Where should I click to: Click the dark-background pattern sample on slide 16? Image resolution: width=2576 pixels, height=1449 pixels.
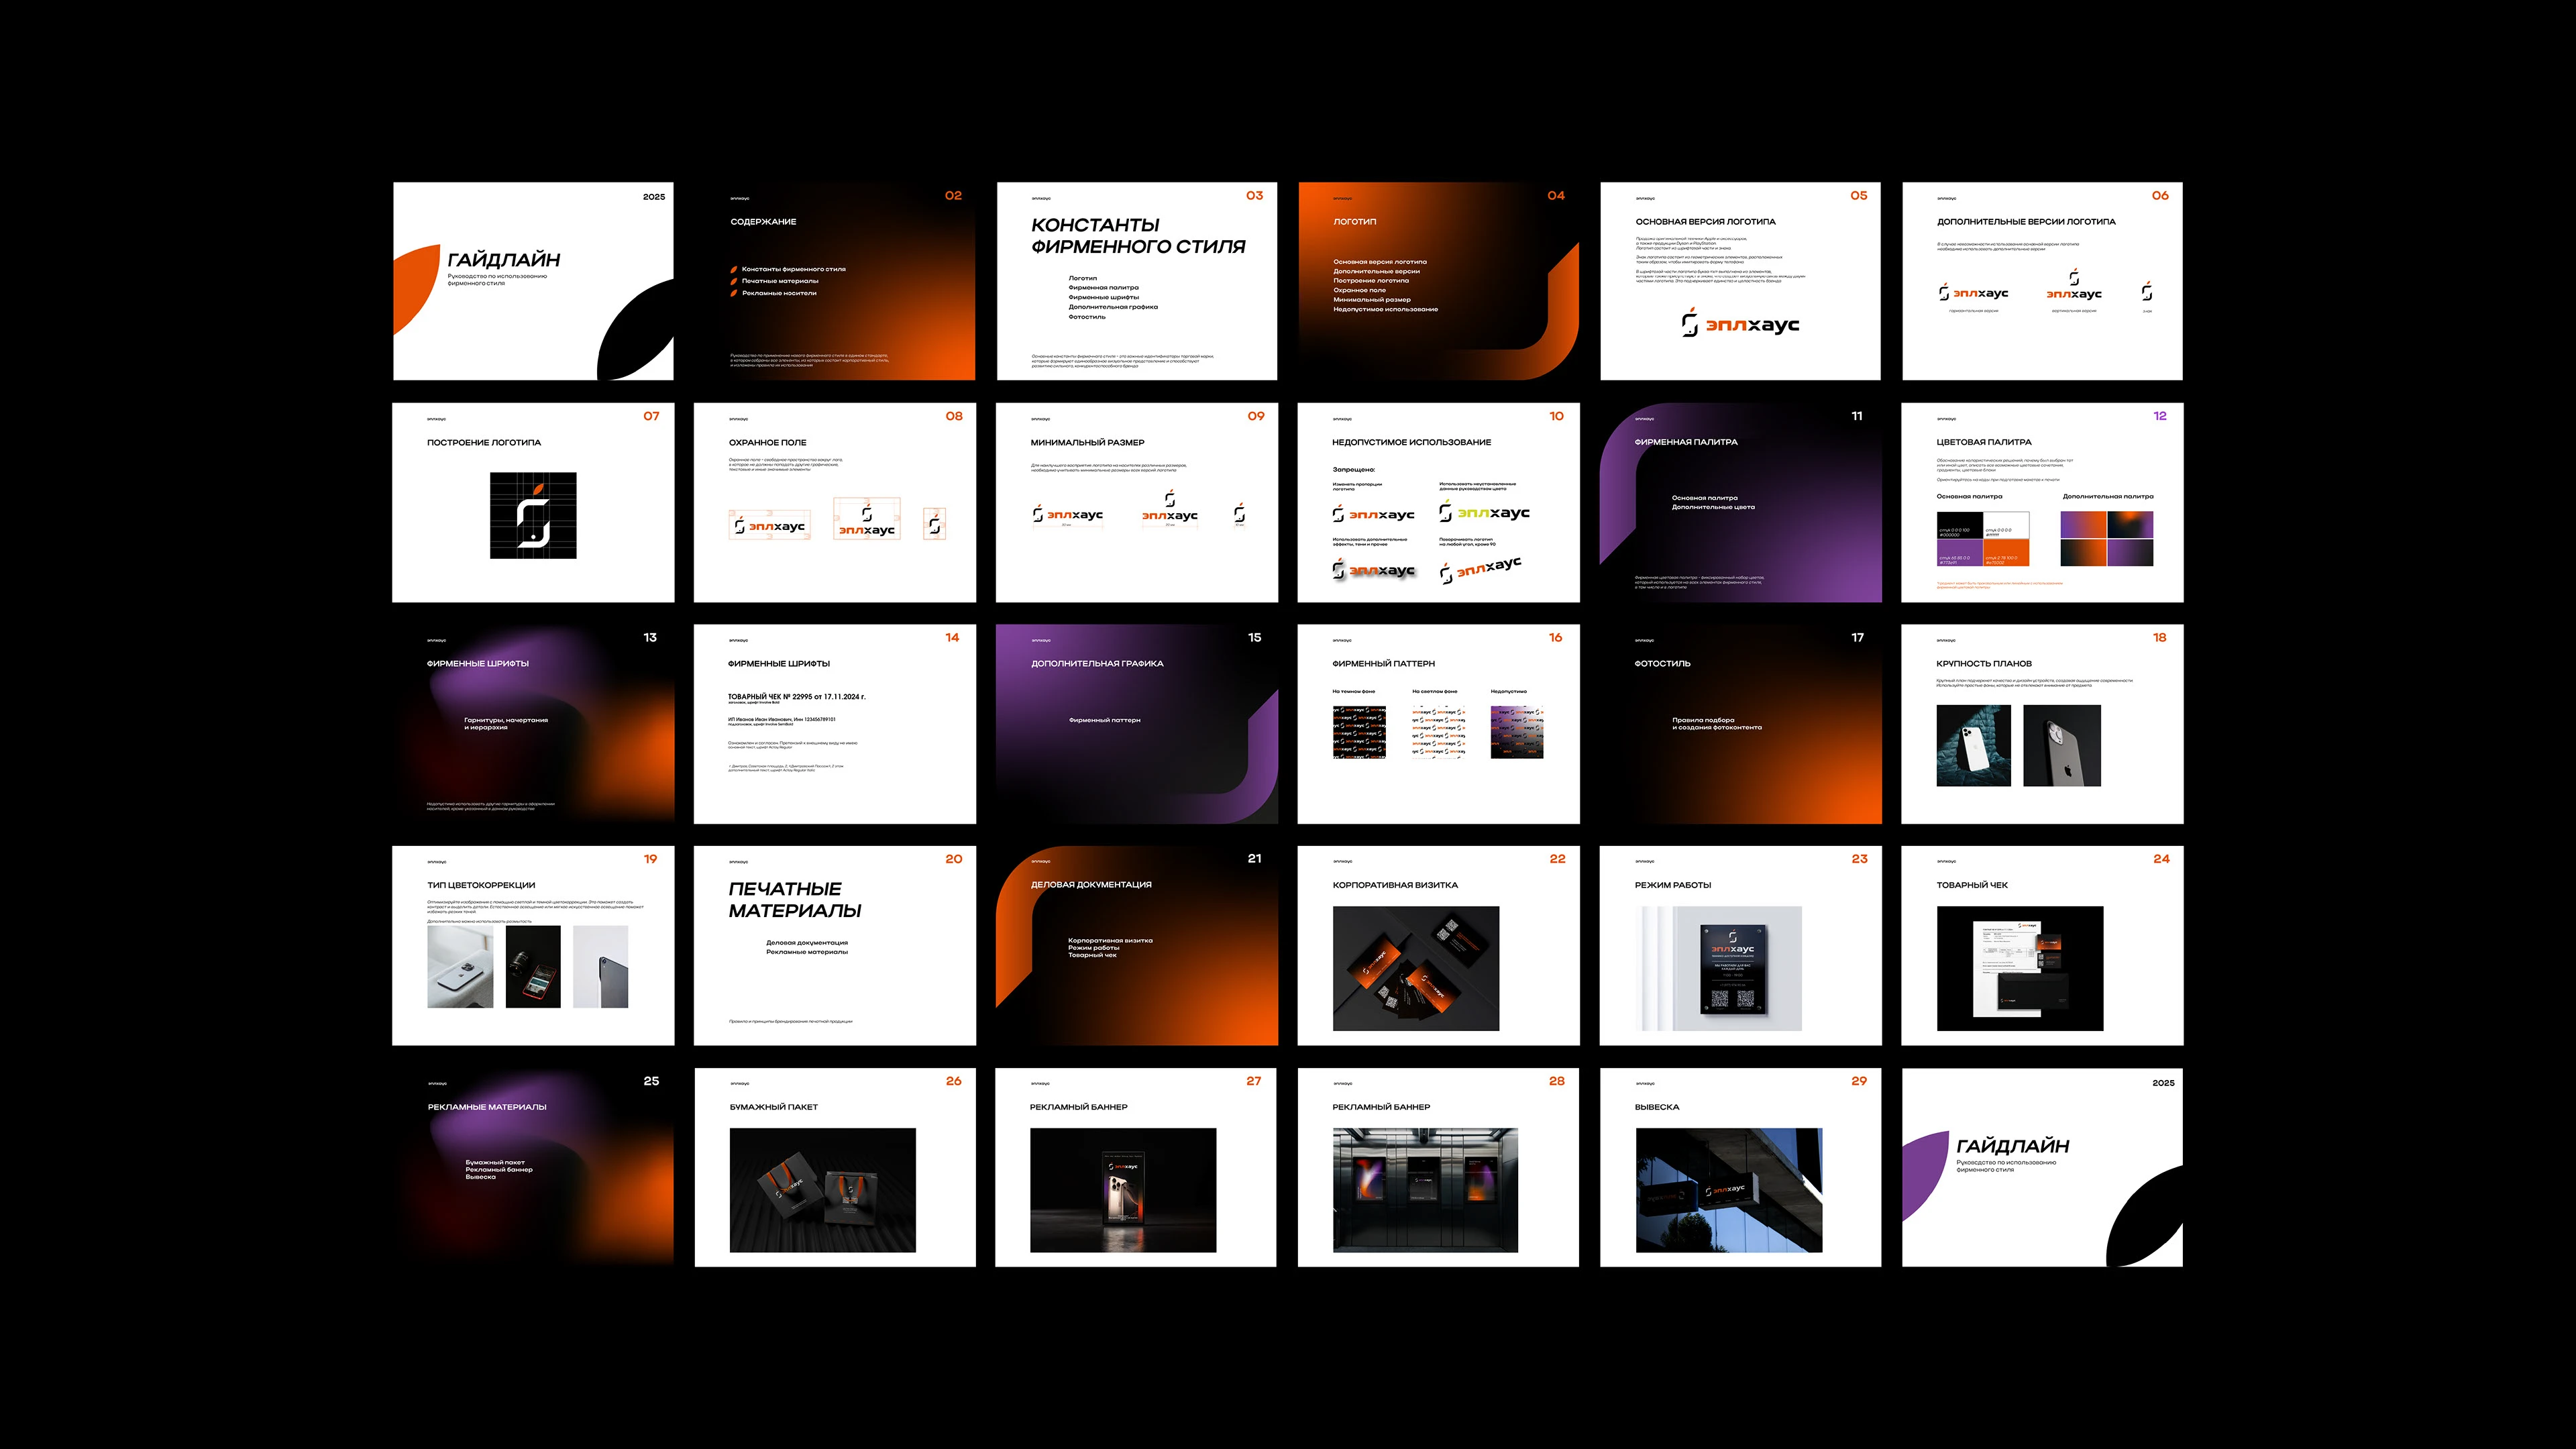tap(1359, 732)
